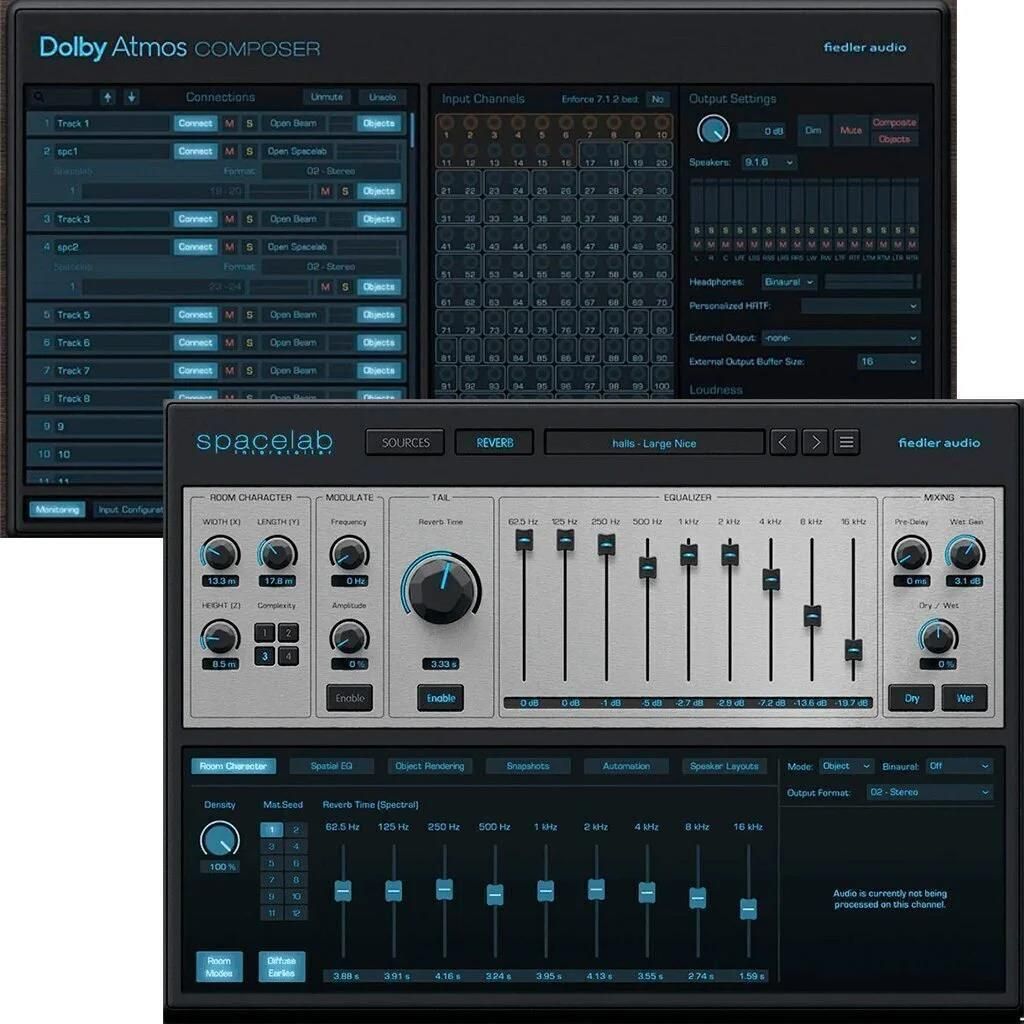Click the output level knob in Output Settings
Screen dimensions: 1024x1024
pos(712,130)
